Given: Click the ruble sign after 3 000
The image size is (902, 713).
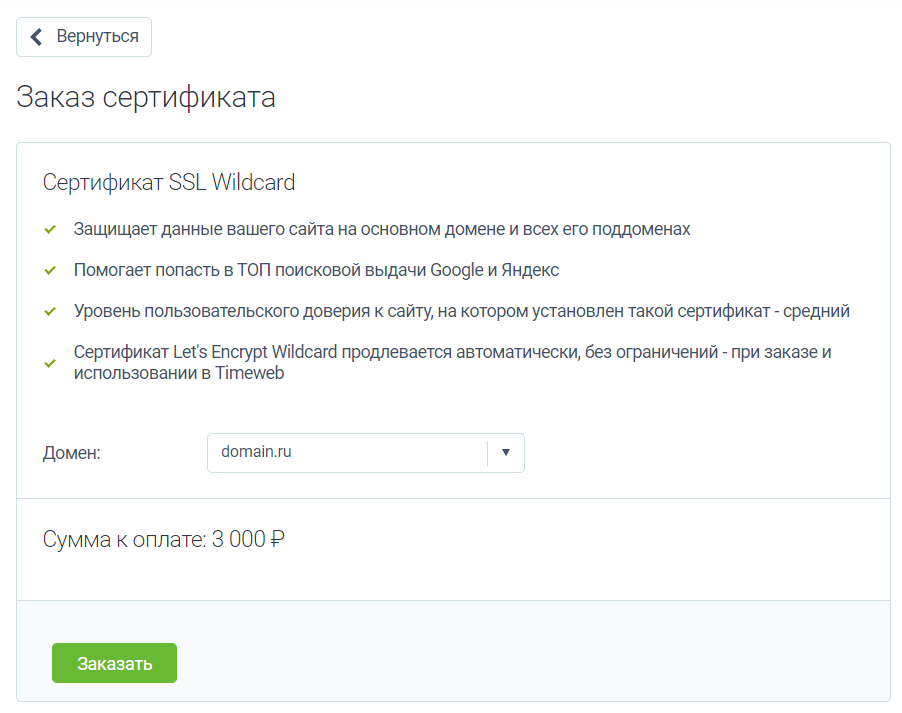Looking at the screenshot, I should [x=278, y=540].
